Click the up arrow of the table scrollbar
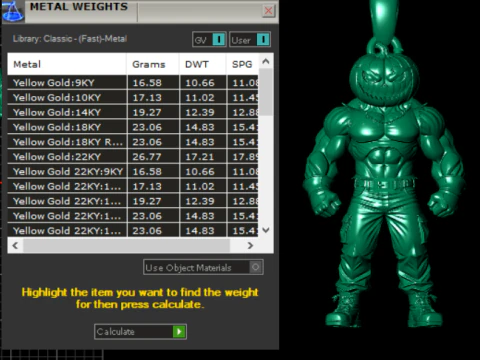The image size is (480, 360). pyautogui.click(x=266, y=61)
